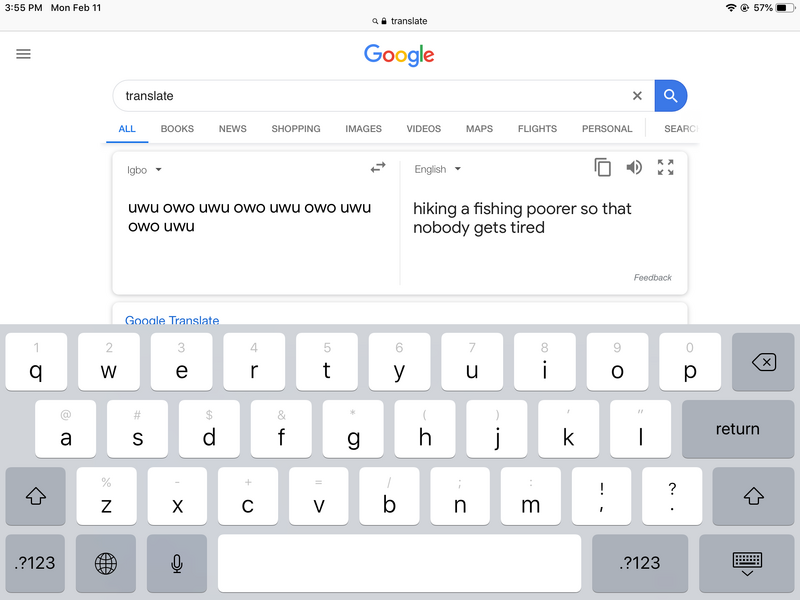
Task: Click the blue search magnifier button
Action: tap(670, 95)
